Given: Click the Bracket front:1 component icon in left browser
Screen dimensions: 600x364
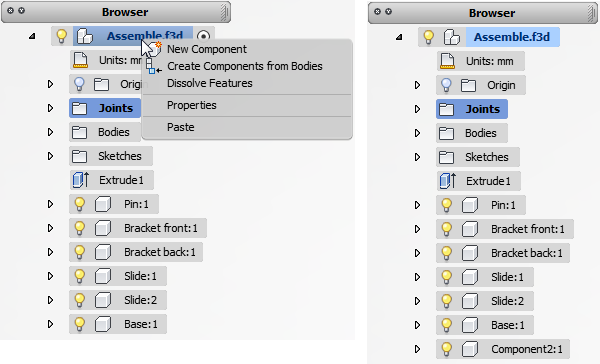Looking at the screenshot, I should pos(103,228).
